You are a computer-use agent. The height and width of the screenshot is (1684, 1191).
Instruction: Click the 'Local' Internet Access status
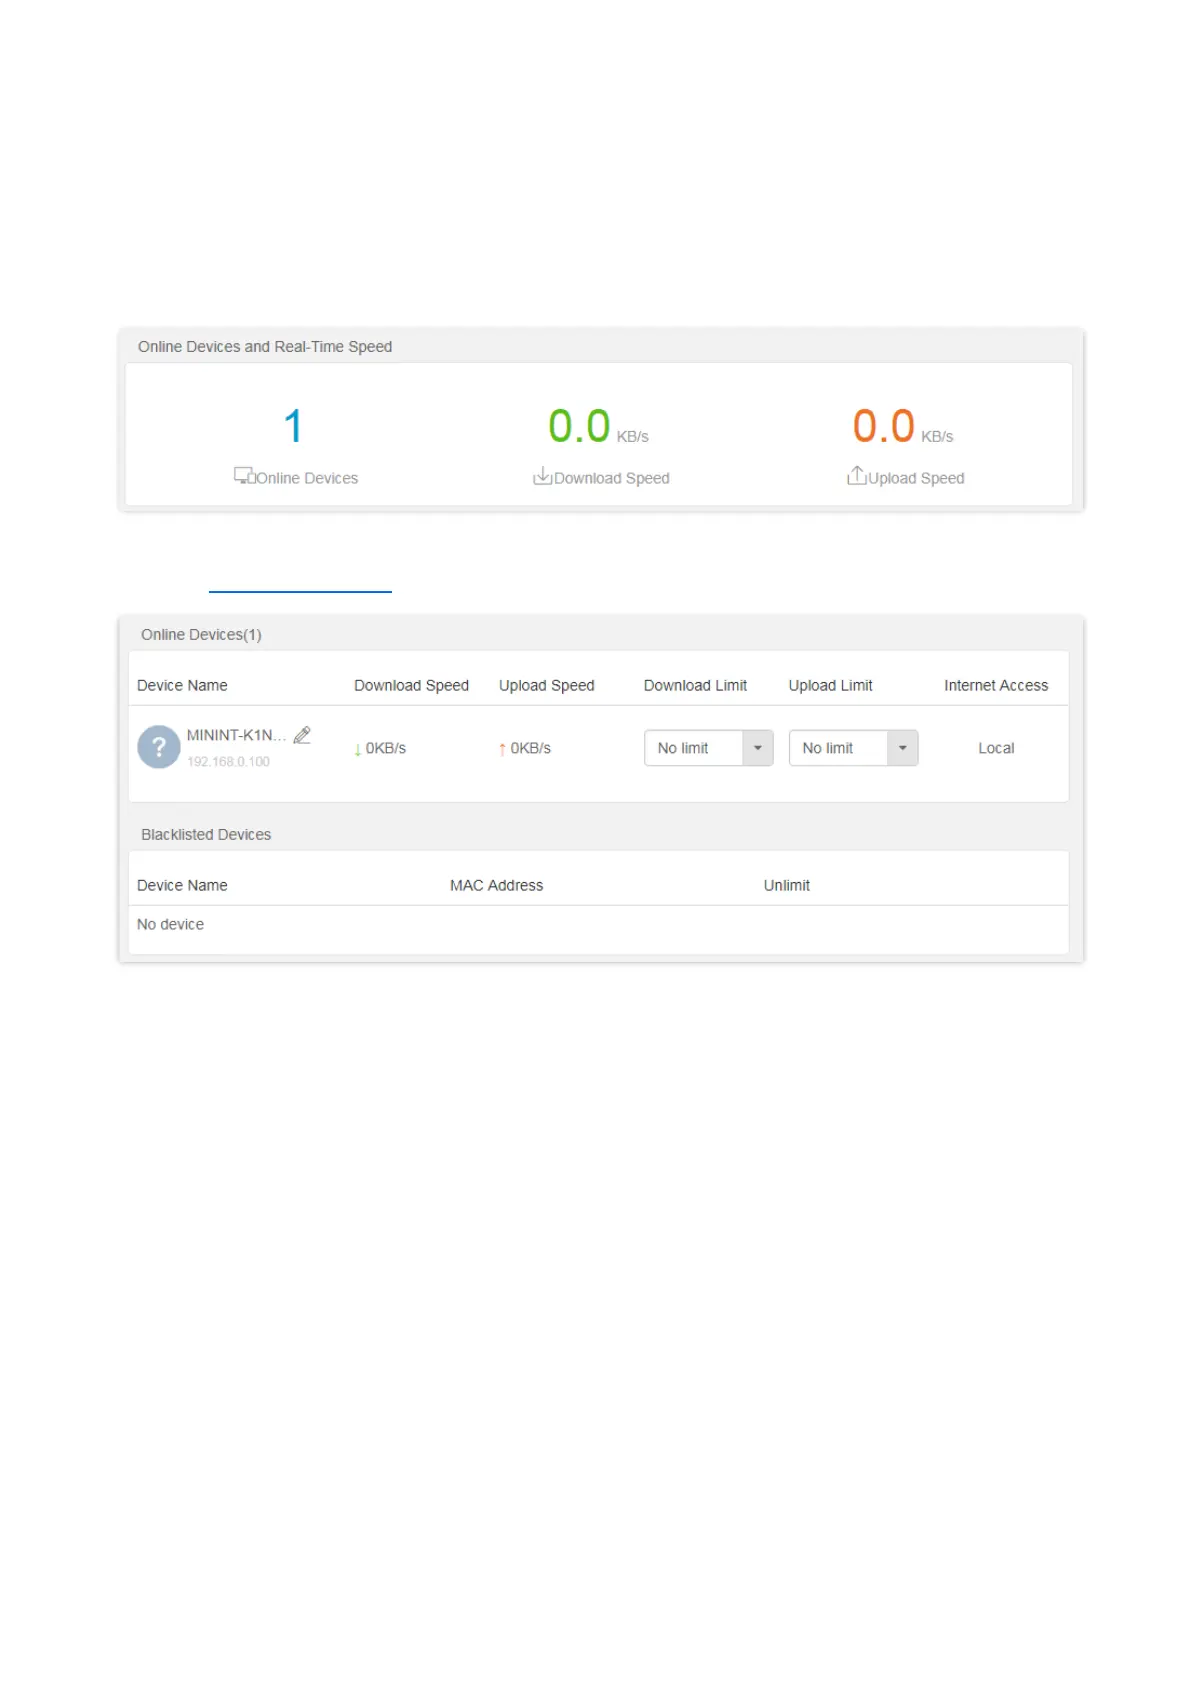pyautogui.click(x=996, y=748)
